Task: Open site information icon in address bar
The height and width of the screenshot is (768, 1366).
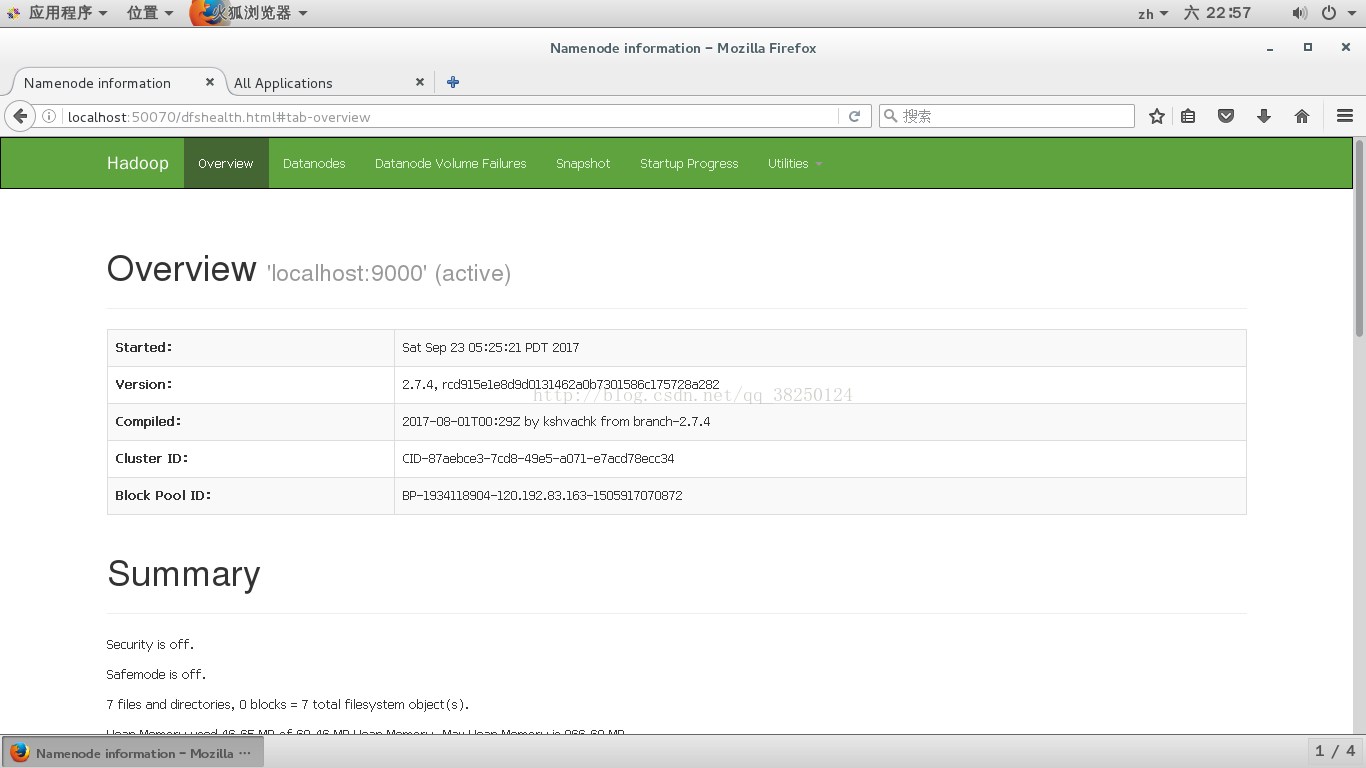Action: pyautogui.click(x=49, y=117)
